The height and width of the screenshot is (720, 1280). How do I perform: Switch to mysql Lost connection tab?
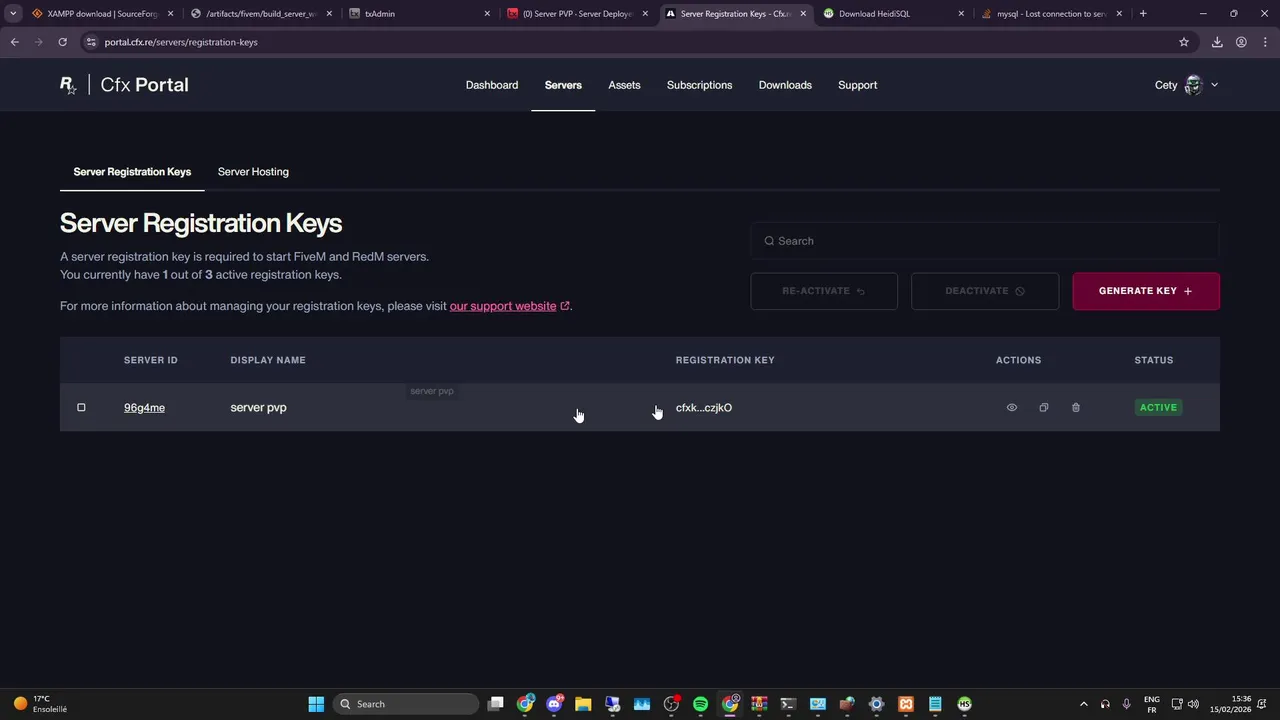(x=1052, y=14)
